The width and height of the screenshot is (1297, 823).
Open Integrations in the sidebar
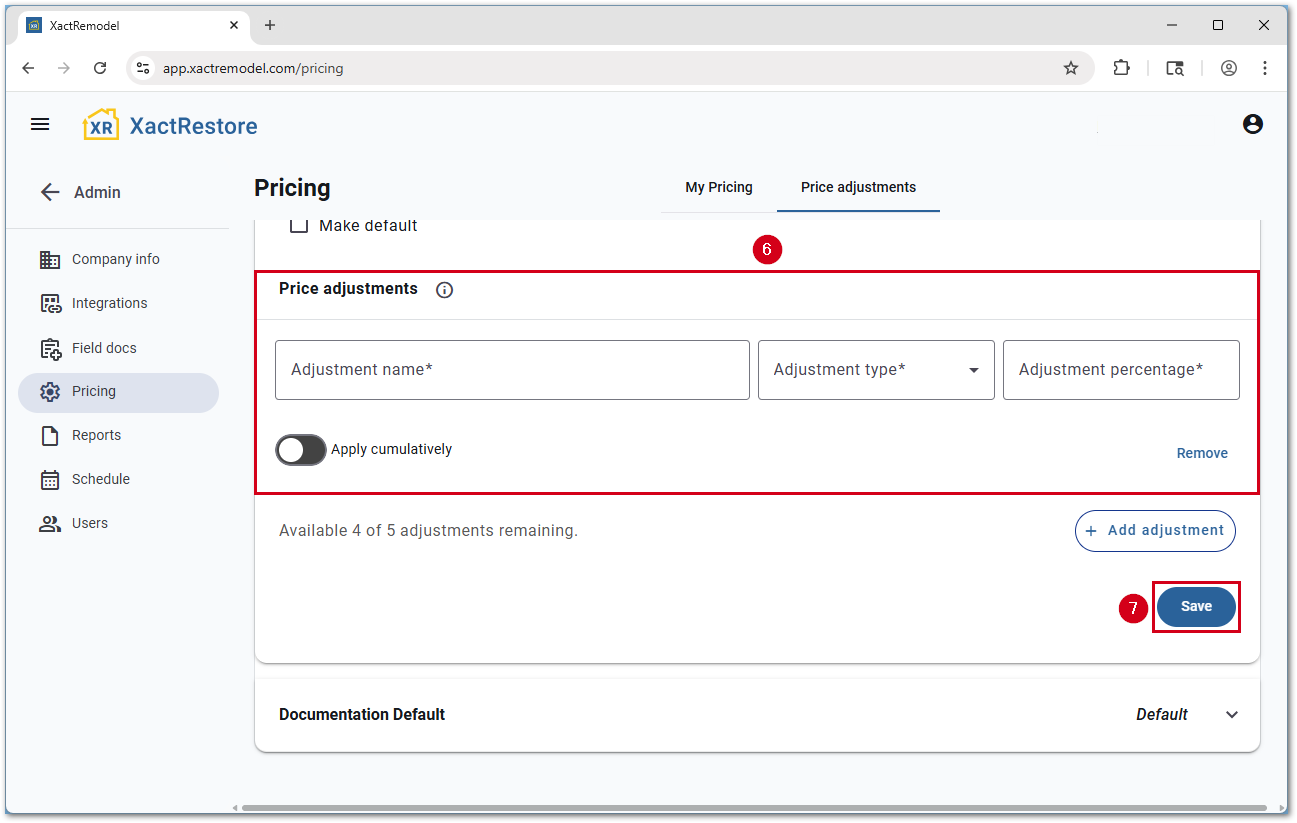pyautogui.click(x=109, y=303)
